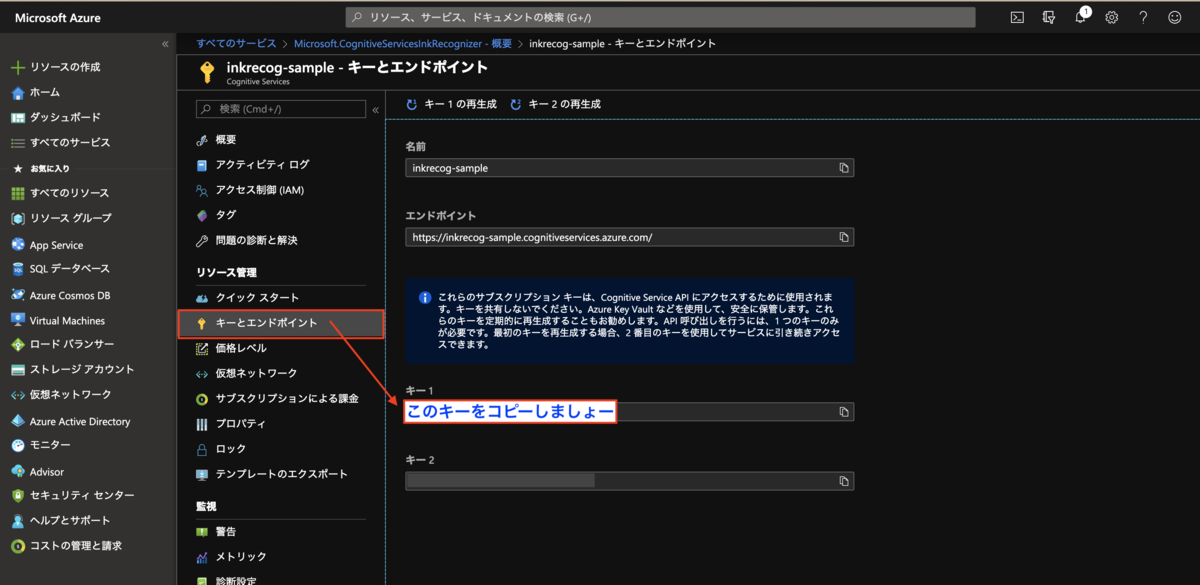This screenshot has height=585, width=1200.
Task: Collapse the resource menu panel chevron
Action: coord(376,110)
